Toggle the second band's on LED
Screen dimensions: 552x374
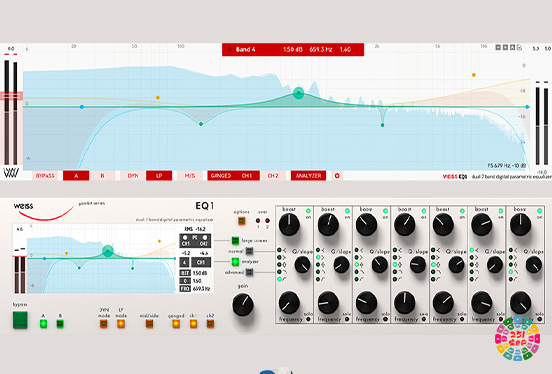[347, 211]
